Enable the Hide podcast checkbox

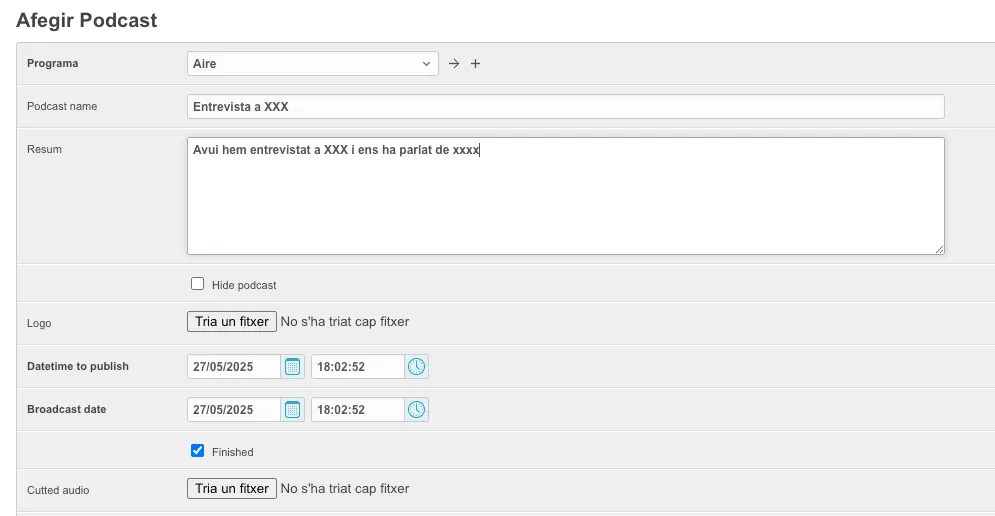coord(198,284)
